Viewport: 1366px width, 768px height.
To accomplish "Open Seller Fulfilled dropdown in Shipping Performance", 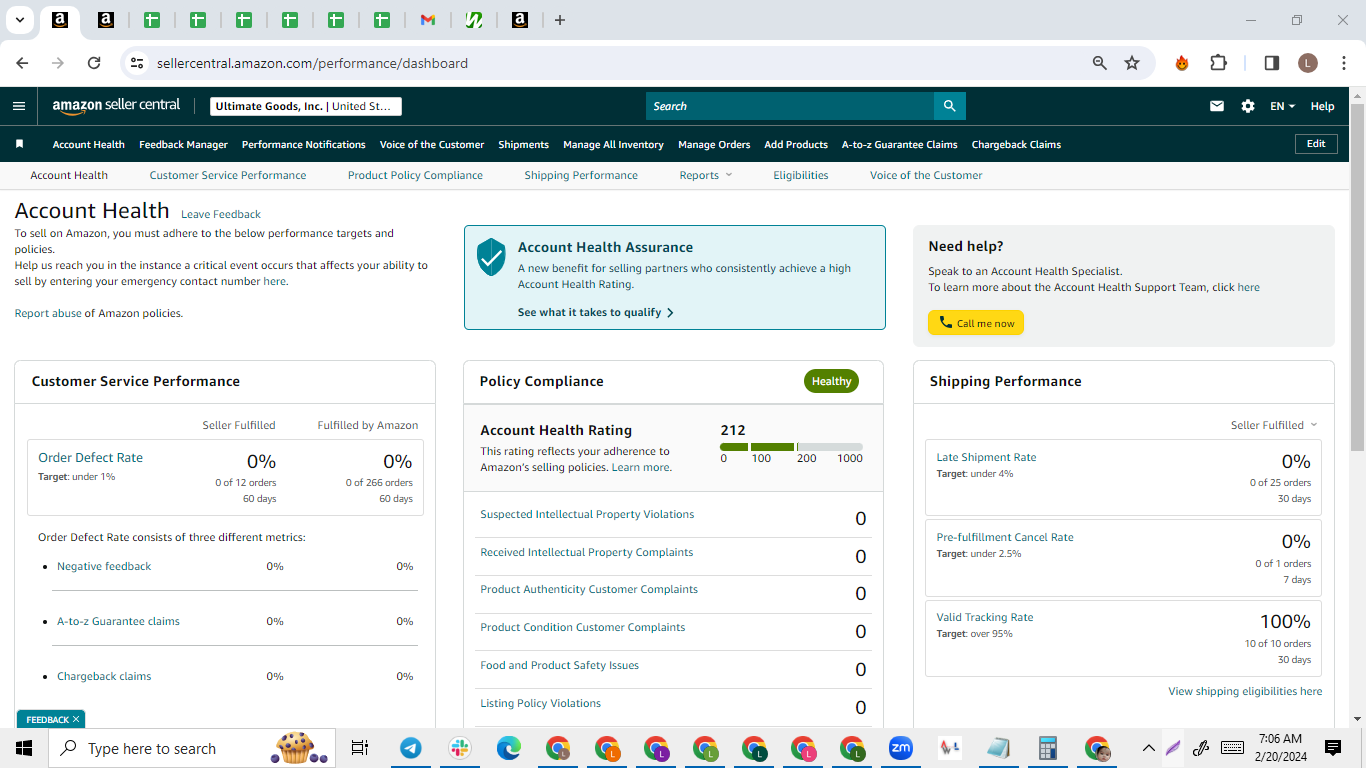I will point(1274,425).
